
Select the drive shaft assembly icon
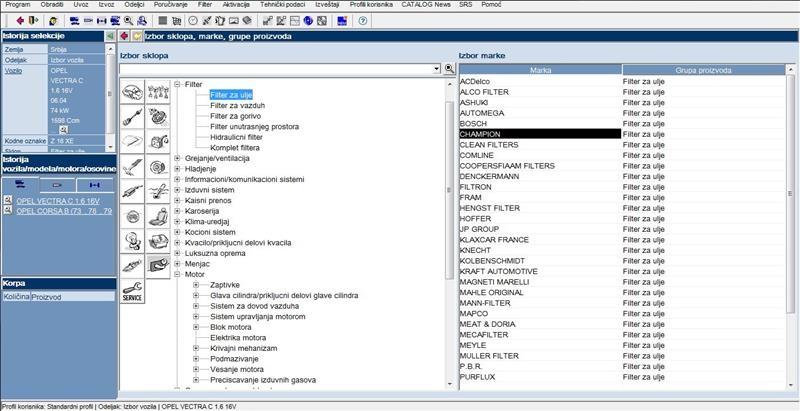tap(133, 117)
